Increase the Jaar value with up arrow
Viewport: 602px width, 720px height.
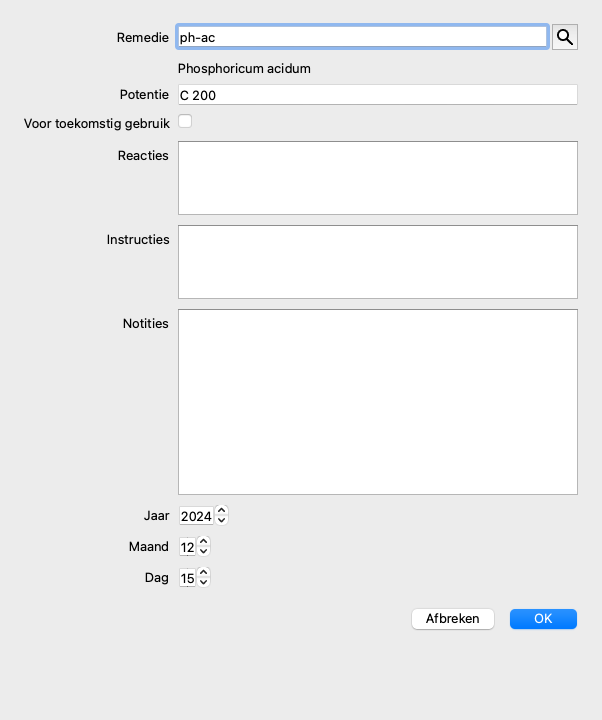[x=222, y=512]
